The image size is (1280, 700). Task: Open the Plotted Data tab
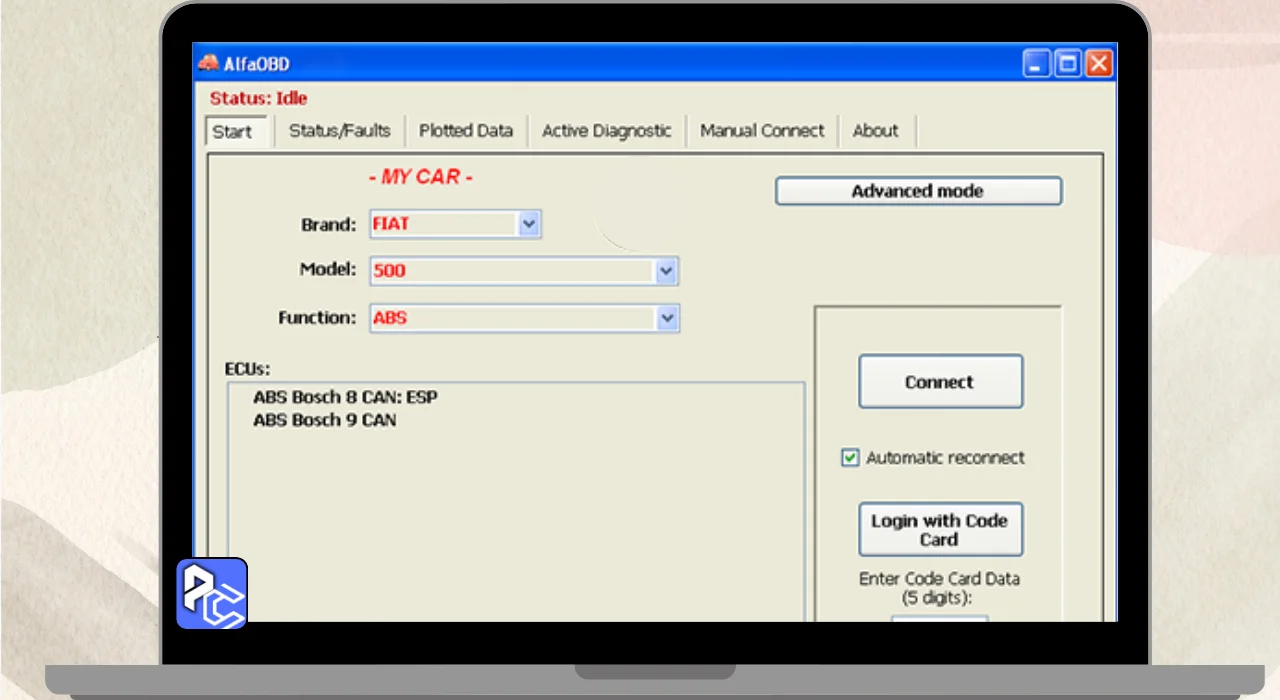tap(466, 130)
